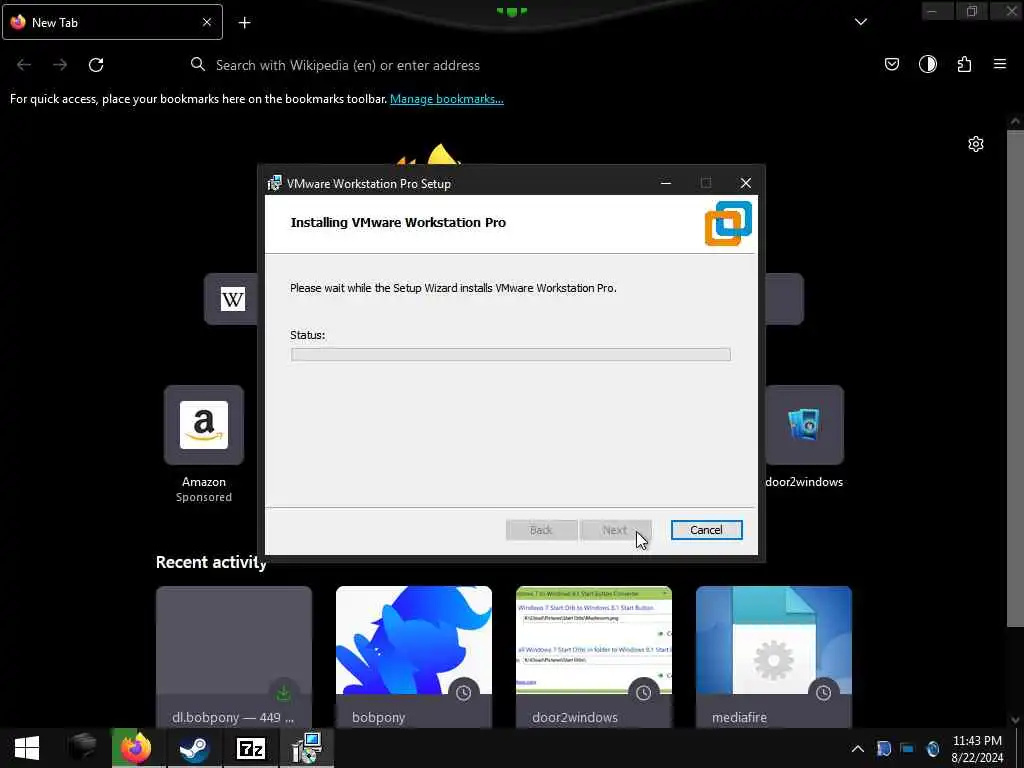Open the Wikipedia shortcut tile
The image size is (1024, 768).
pos(232,299)
